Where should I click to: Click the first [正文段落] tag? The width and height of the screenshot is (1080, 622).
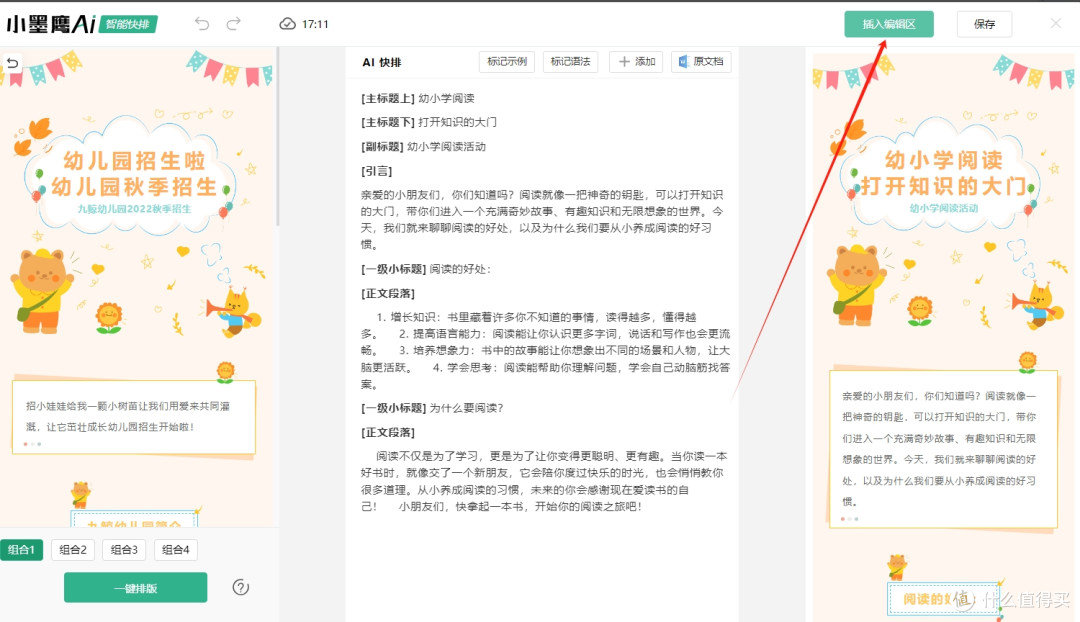[388, 294]
